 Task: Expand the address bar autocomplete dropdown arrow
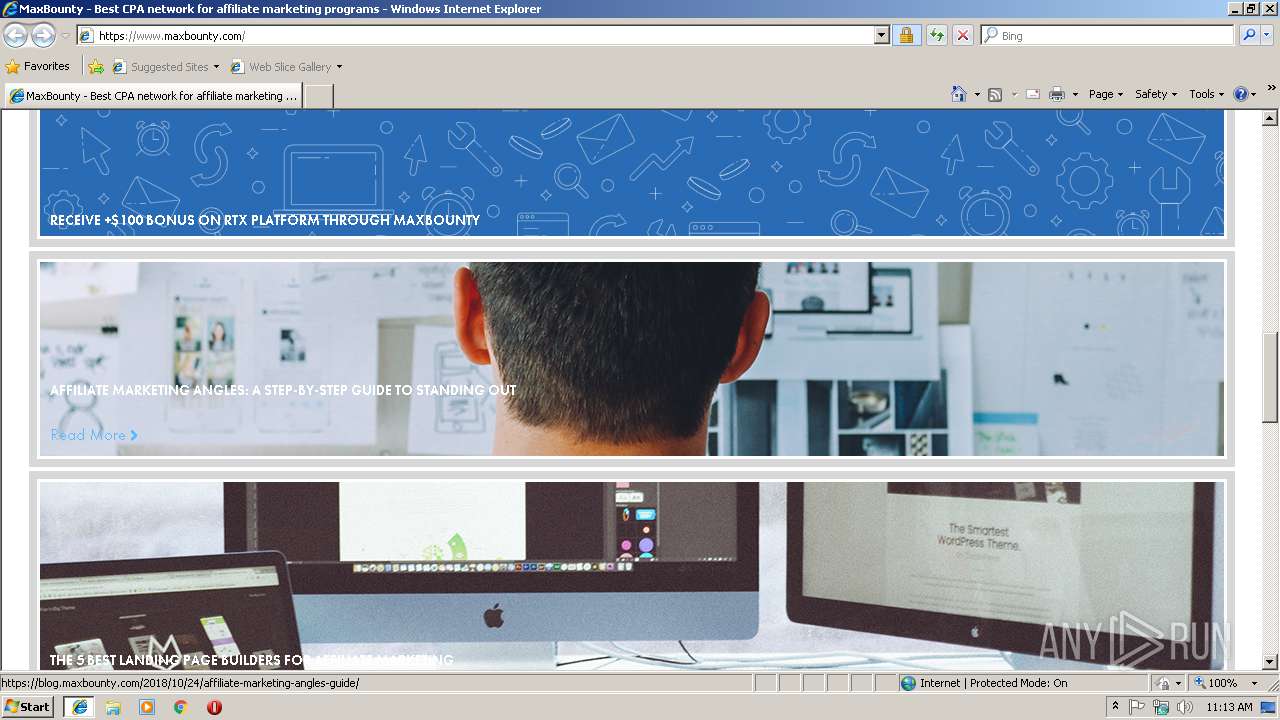tap(881, 36)
